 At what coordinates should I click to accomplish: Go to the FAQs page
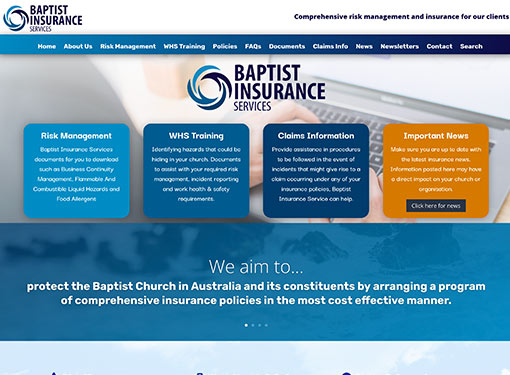pos(253,46)
